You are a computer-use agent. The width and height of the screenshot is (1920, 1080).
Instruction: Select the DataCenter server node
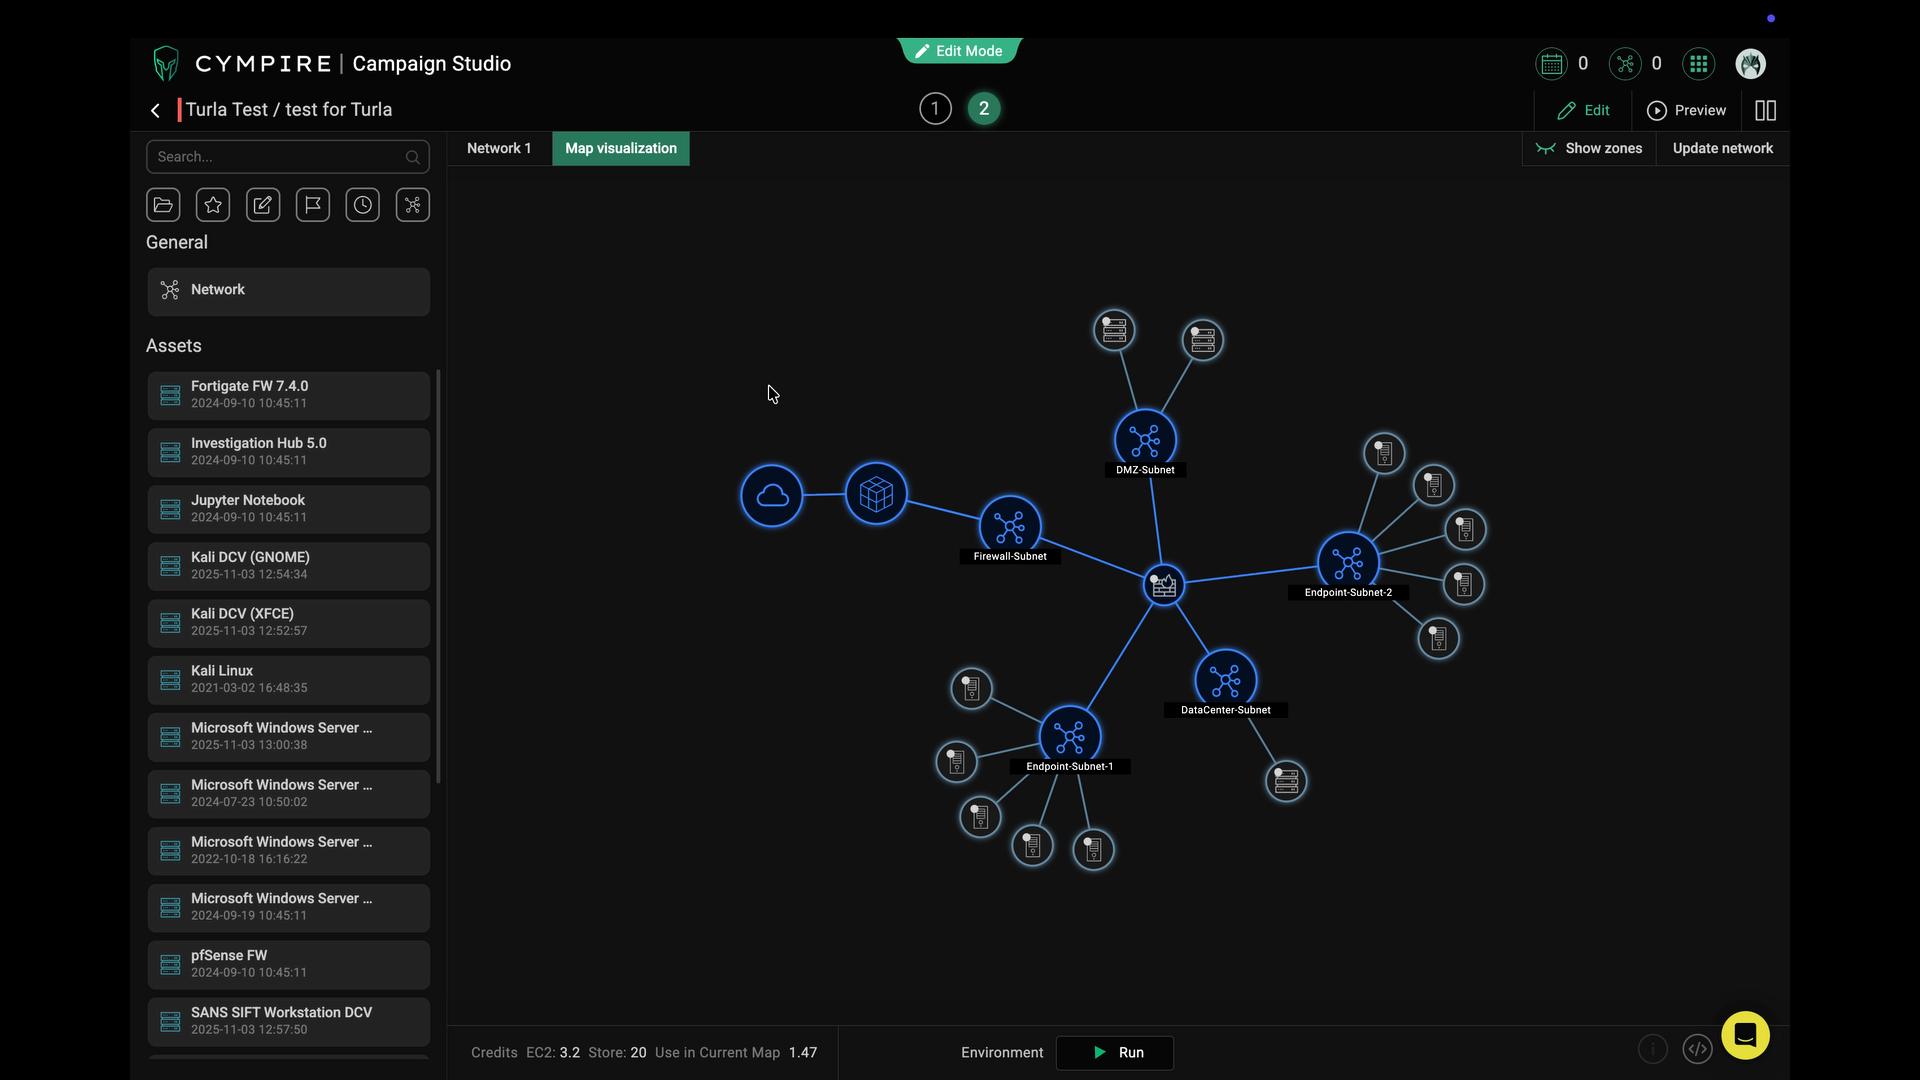pyautogui.click(x=1286, y=781)
